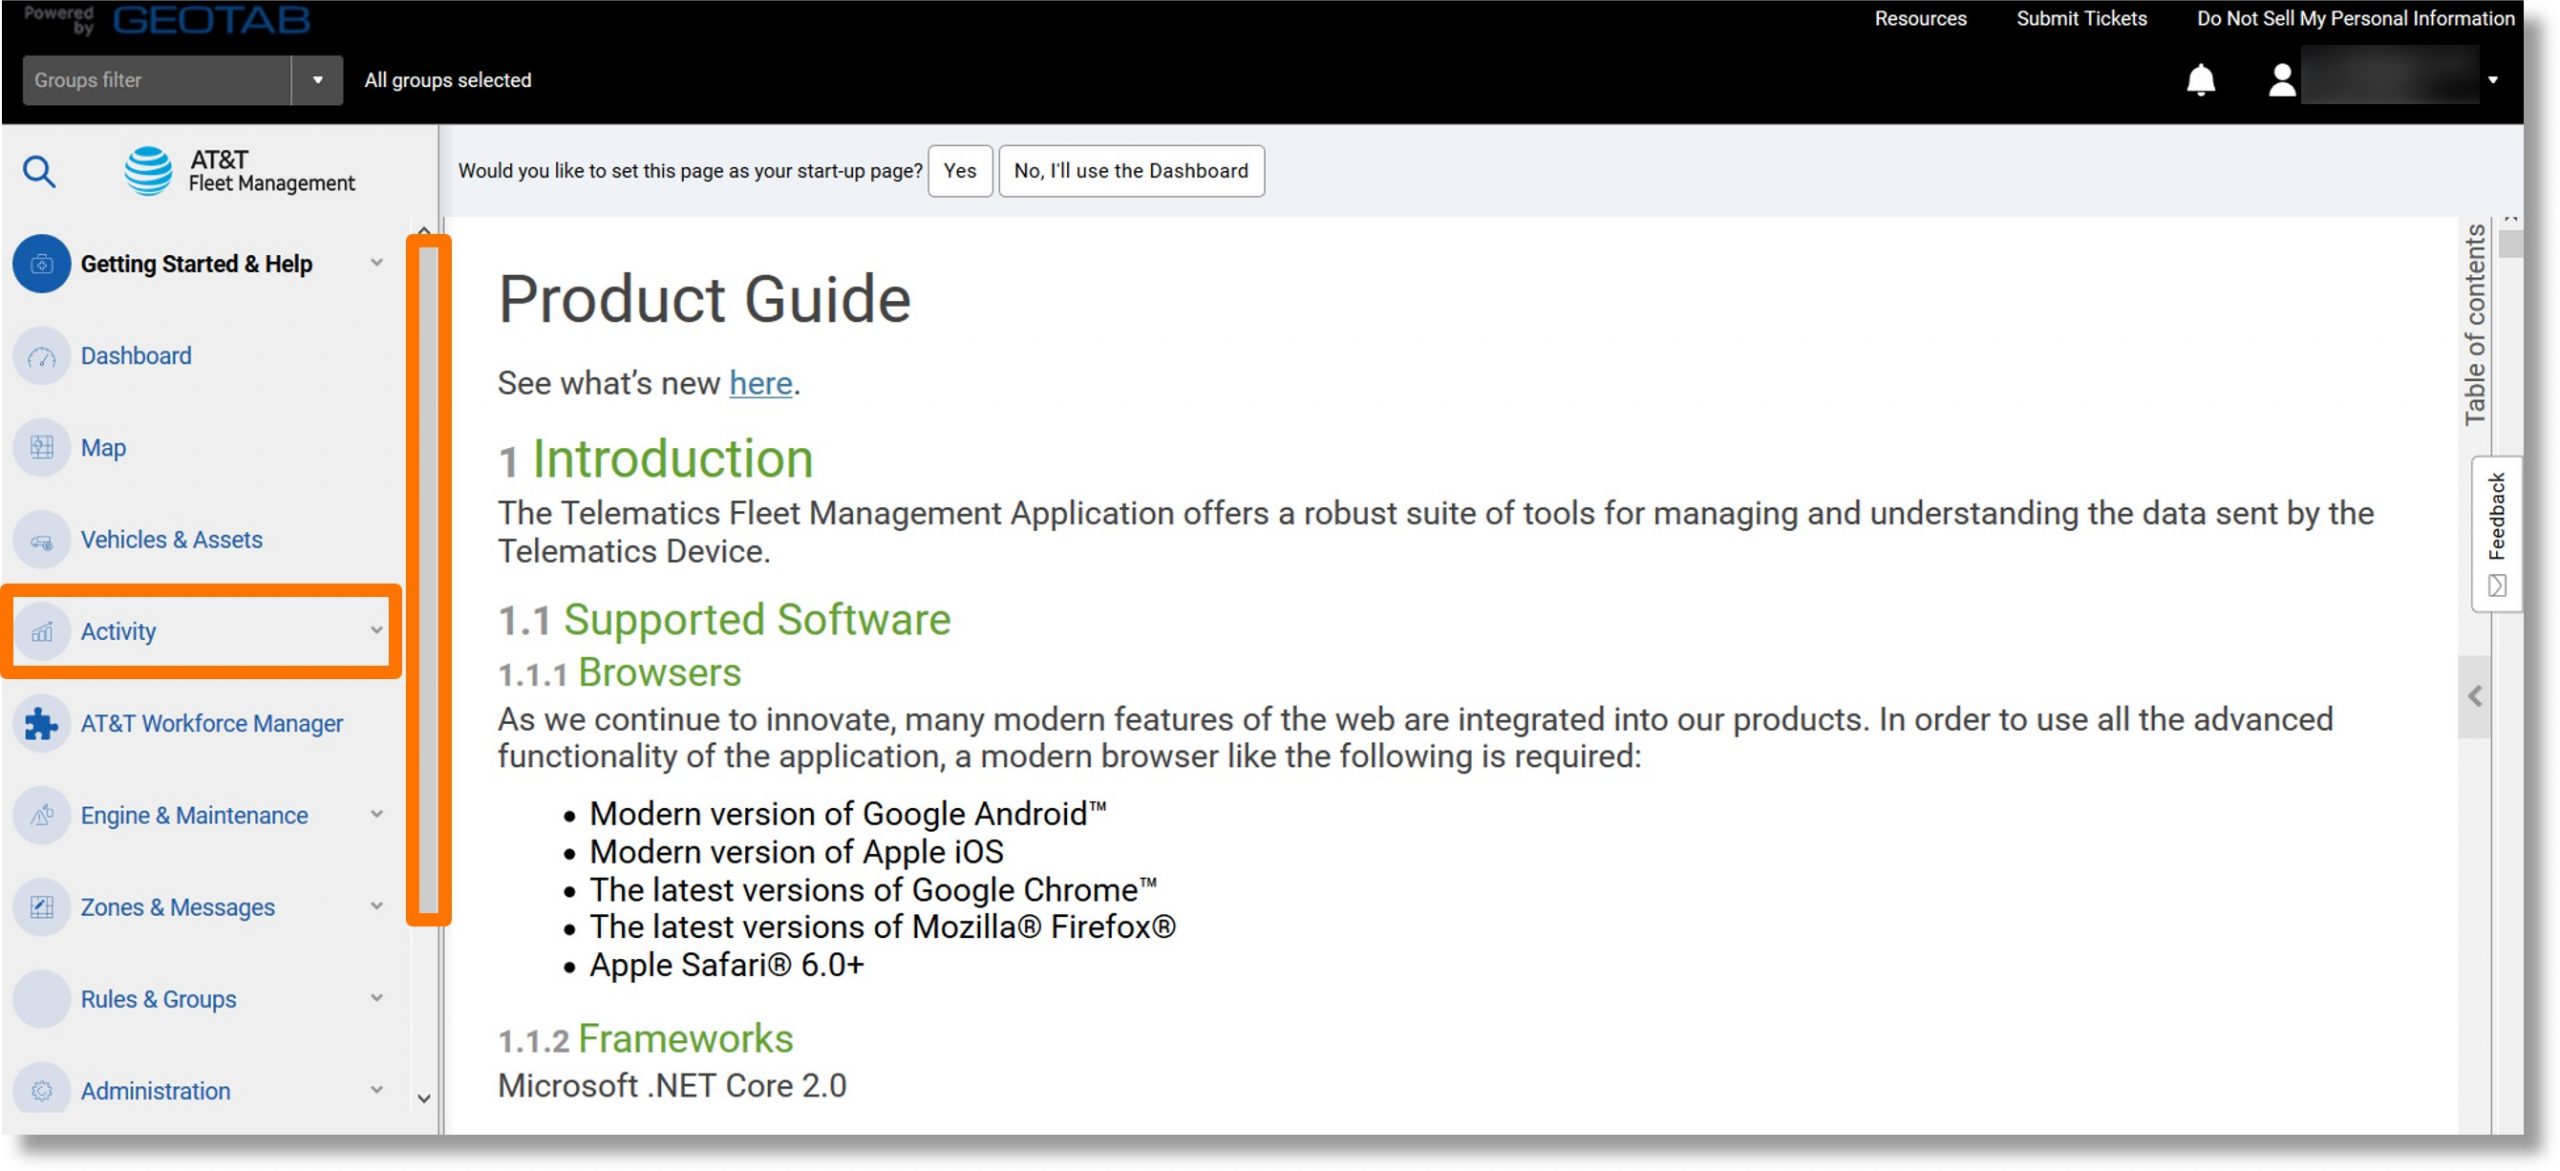The width and height of the screenshot is (2560, 1171).
Task: Click the Feedback button
Action: (x=2496, y=534)
